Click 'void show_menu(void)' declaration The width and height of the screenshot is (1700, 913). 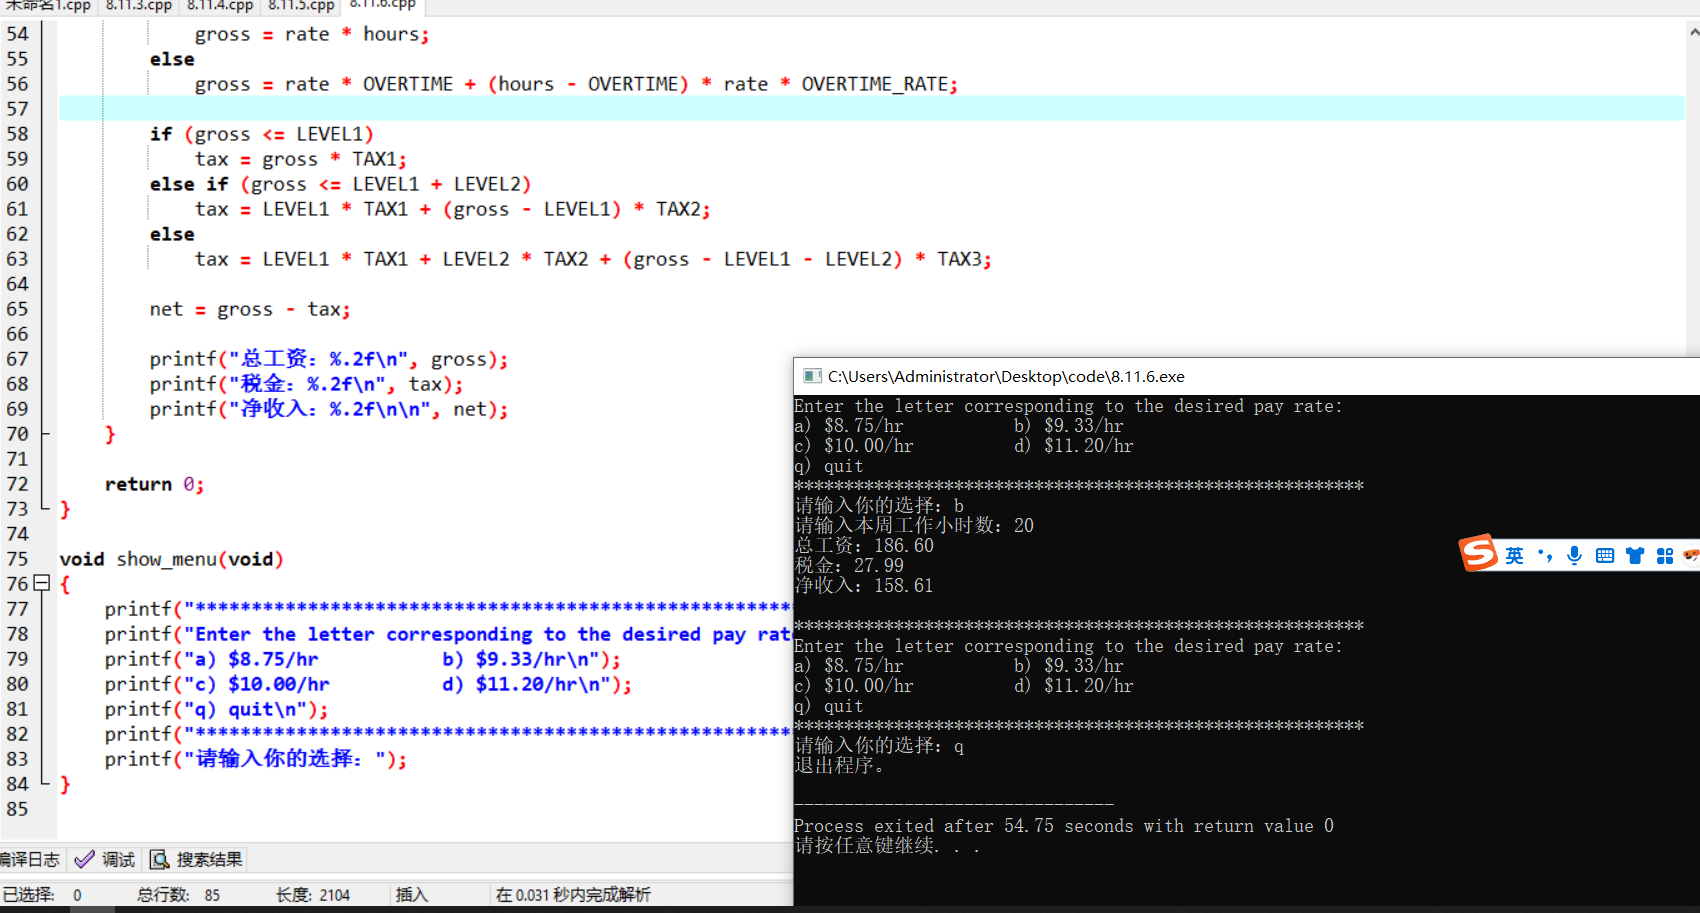(171, 559)
